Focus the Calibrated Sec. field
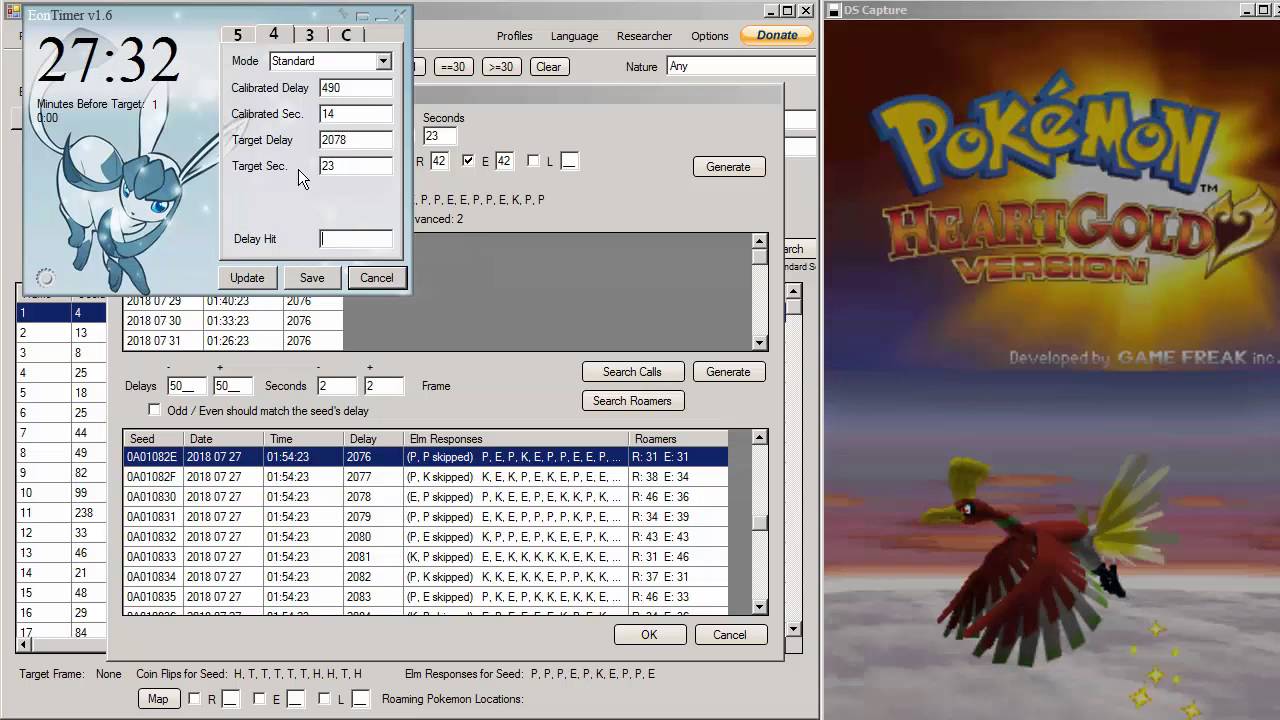1280x720 pixels. 355,114
